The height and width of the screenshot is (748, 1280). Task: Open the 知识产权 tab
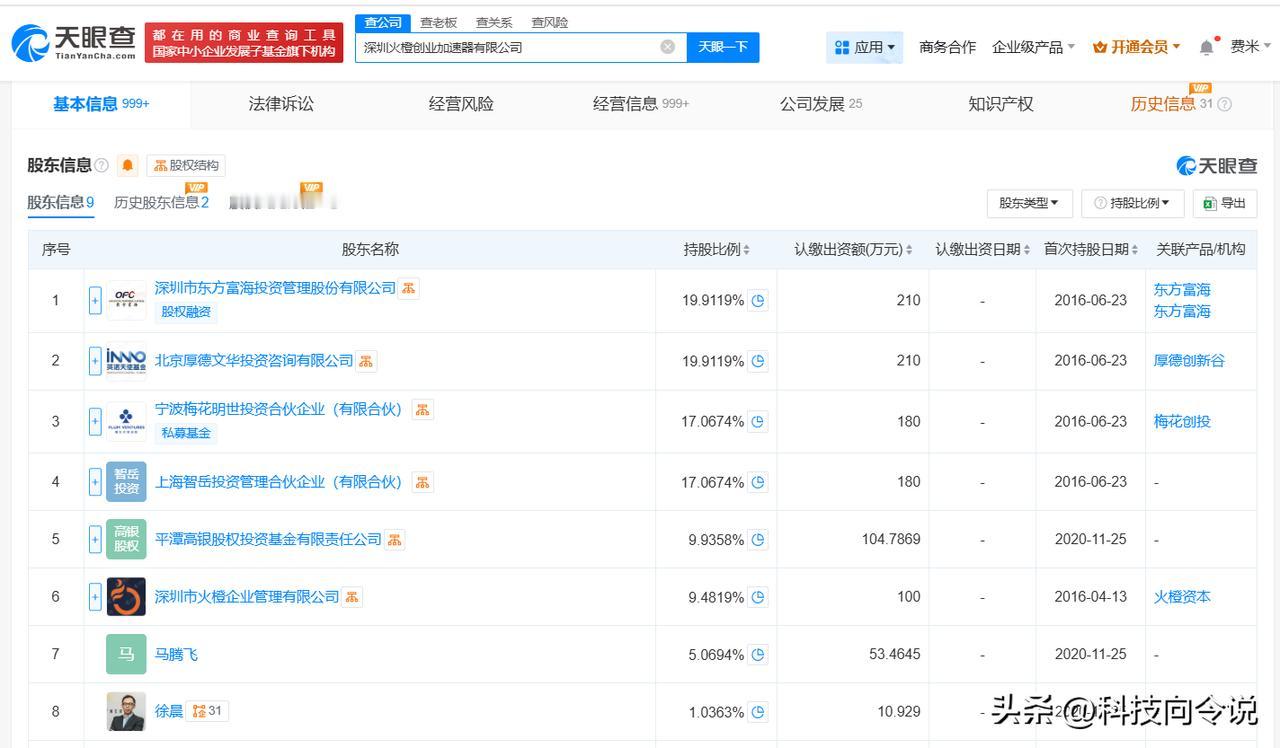tap(1001, 104)
